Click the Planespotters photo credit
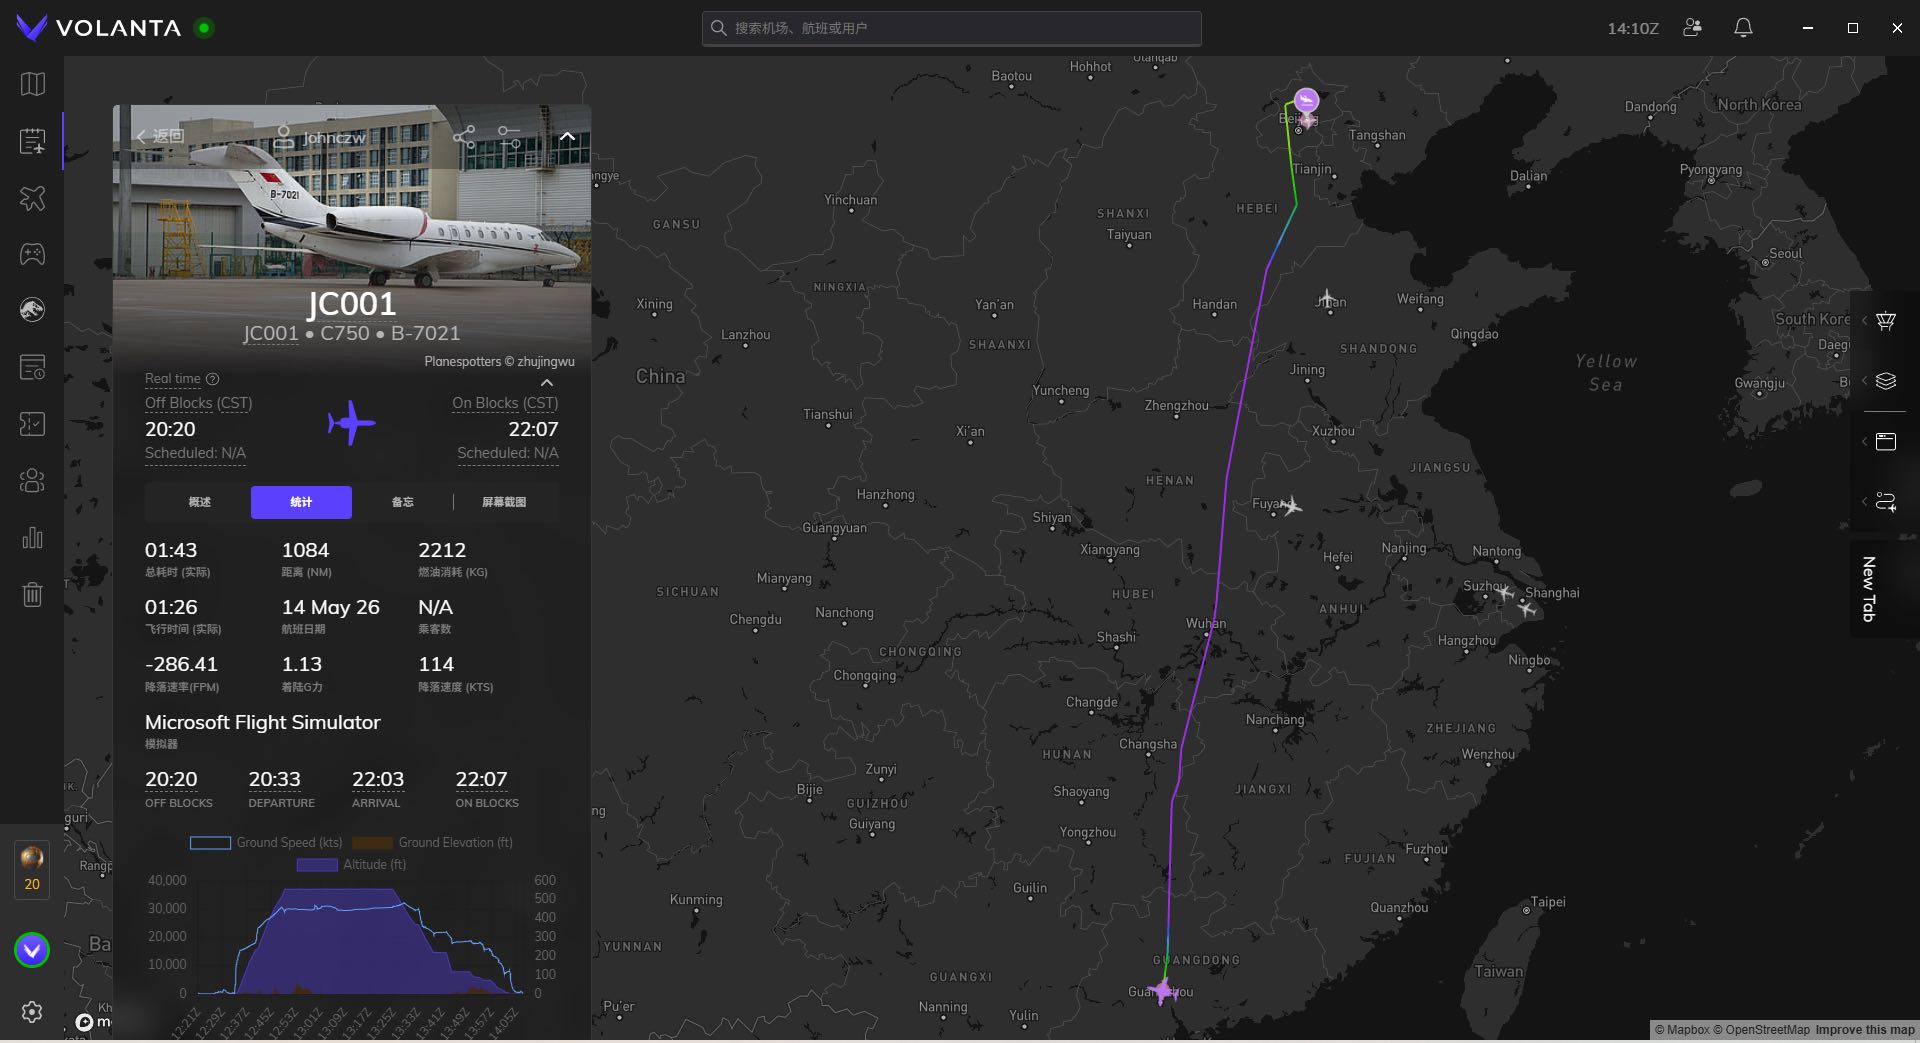 [499, 362]
